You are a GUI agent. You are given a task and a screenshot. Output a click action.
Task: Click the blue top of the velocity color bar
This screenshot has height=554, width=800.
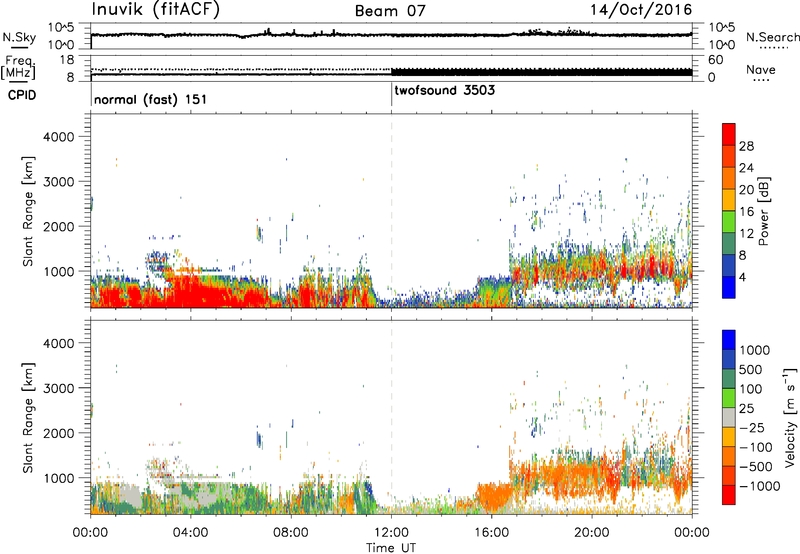[729, 340]
